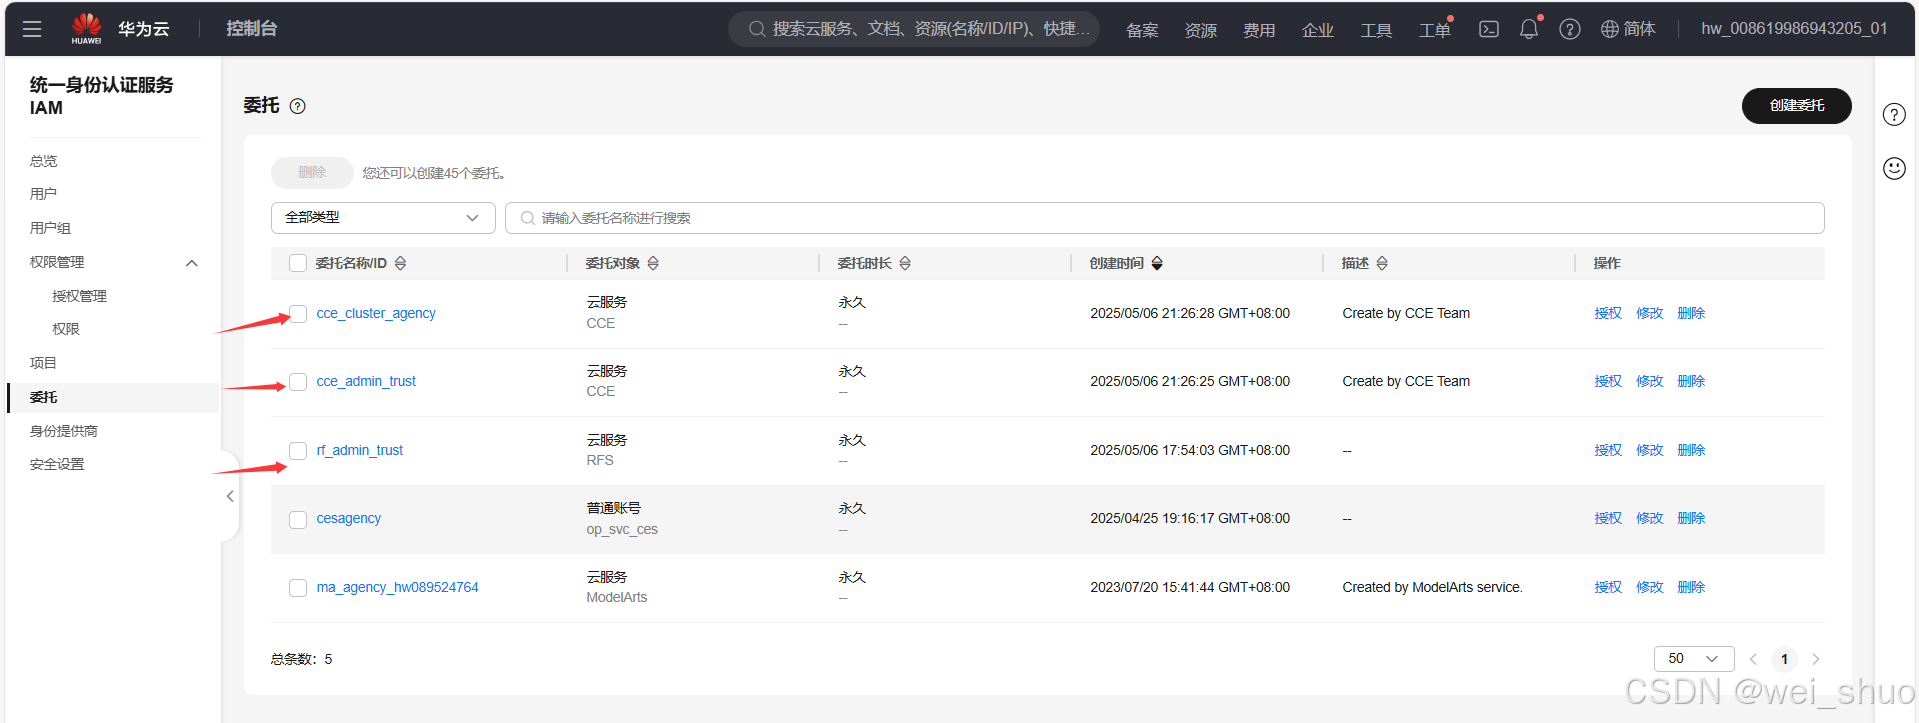Check the ma_agency_hw089524764 row checkbox
The width and height of the screenshot is (1919, 723).
(298, 588)
